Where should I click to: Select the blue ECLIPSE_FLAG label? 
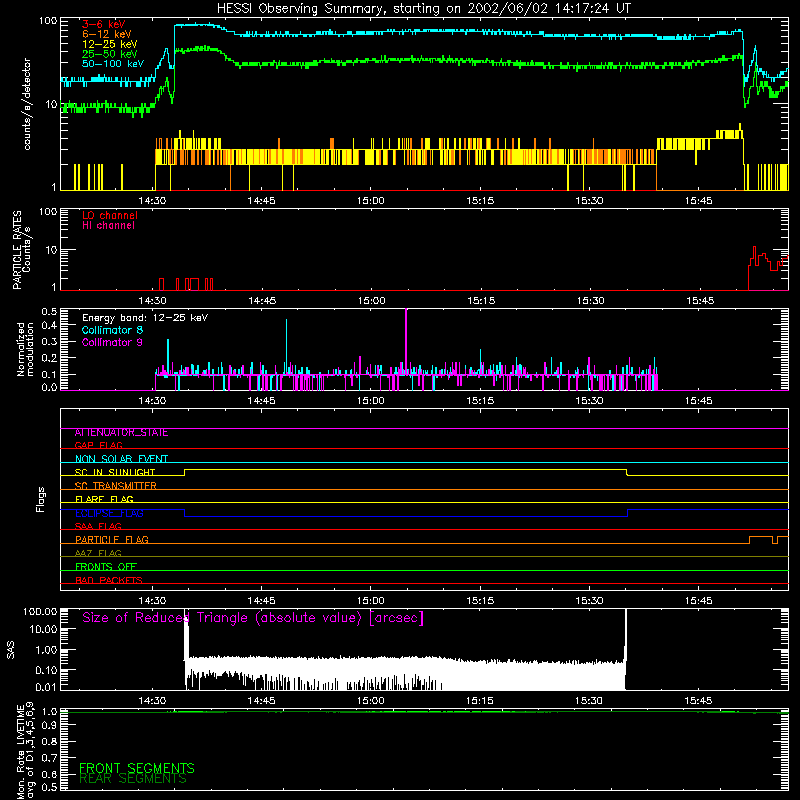109,513
